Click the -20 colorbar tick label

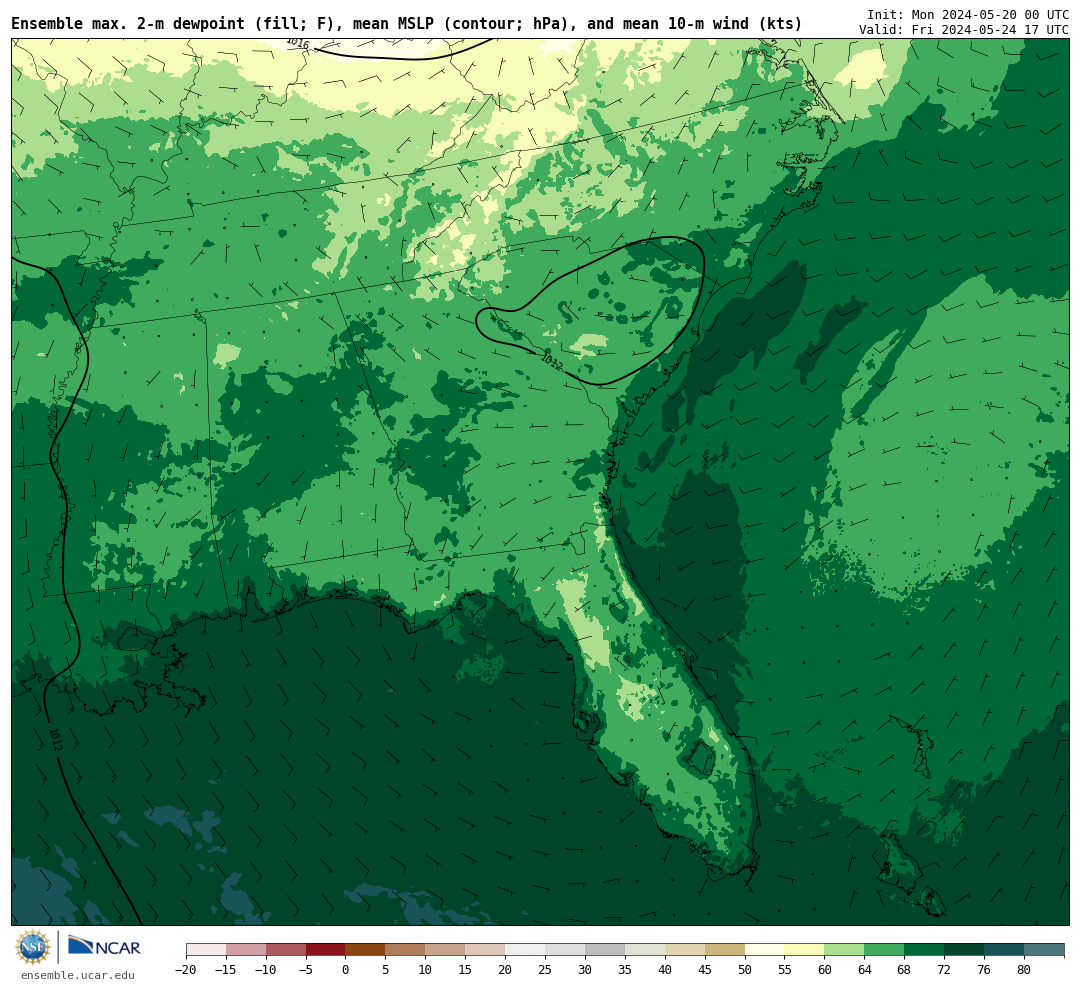186,969
